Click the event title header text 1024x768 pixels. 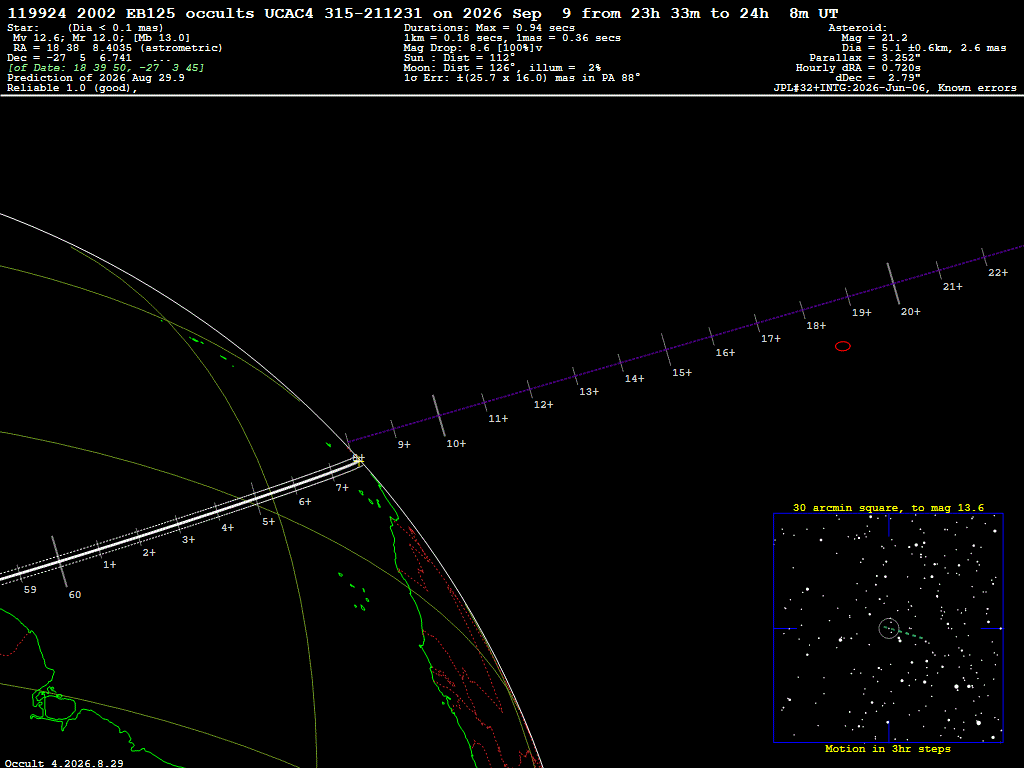coord(423,13)
